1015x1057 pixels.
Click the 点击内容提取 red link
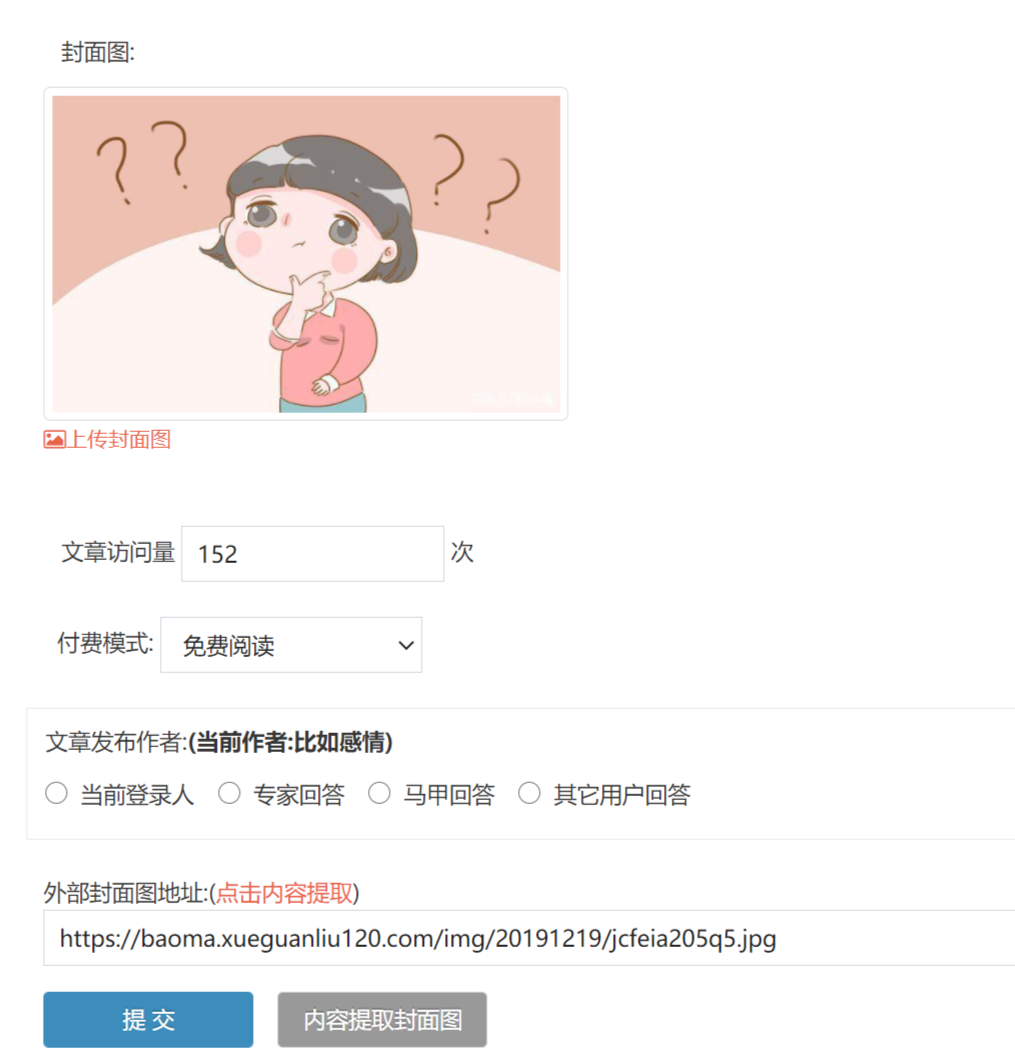click(284, 893)
